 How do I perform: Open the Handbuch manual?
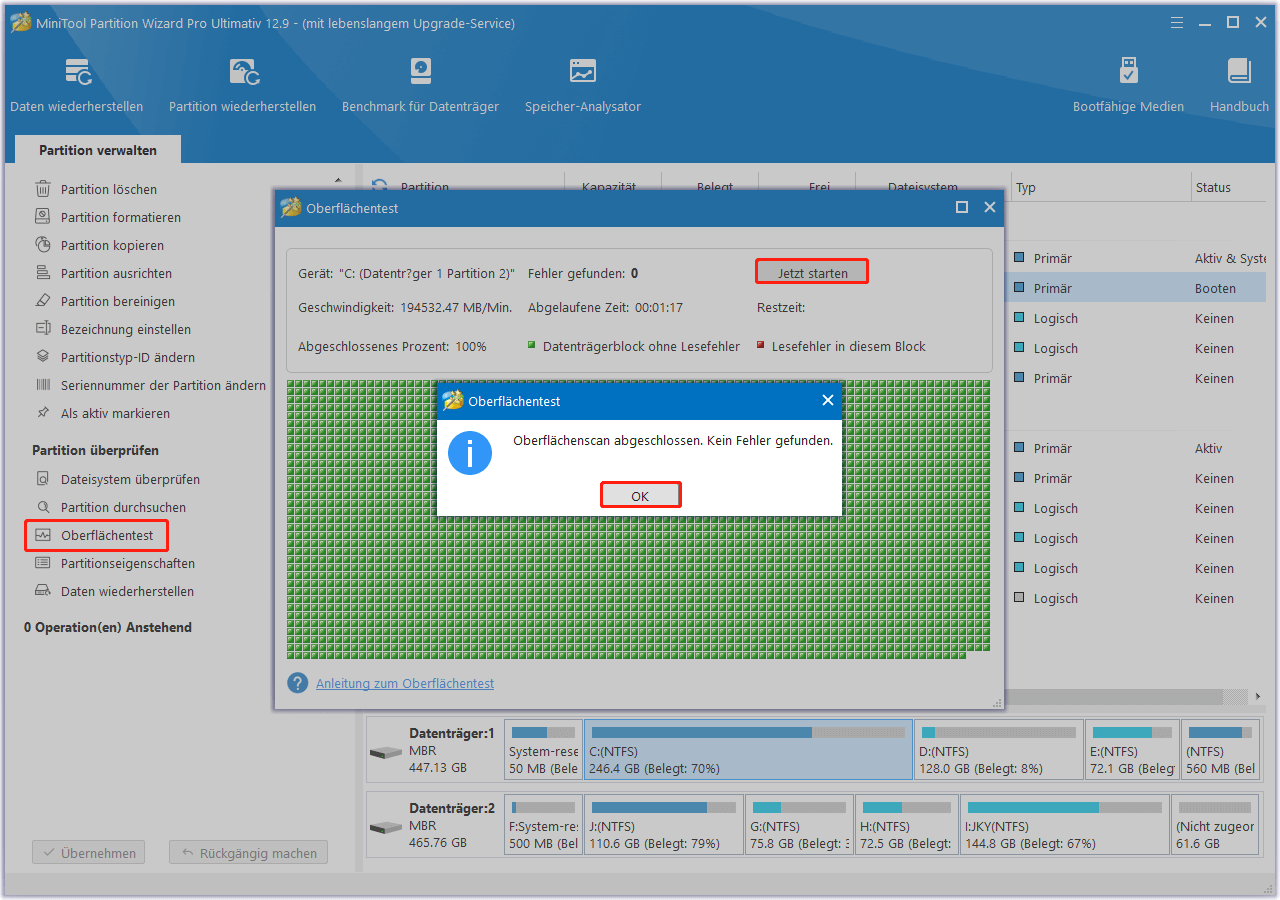click(x=1239, y=86)
